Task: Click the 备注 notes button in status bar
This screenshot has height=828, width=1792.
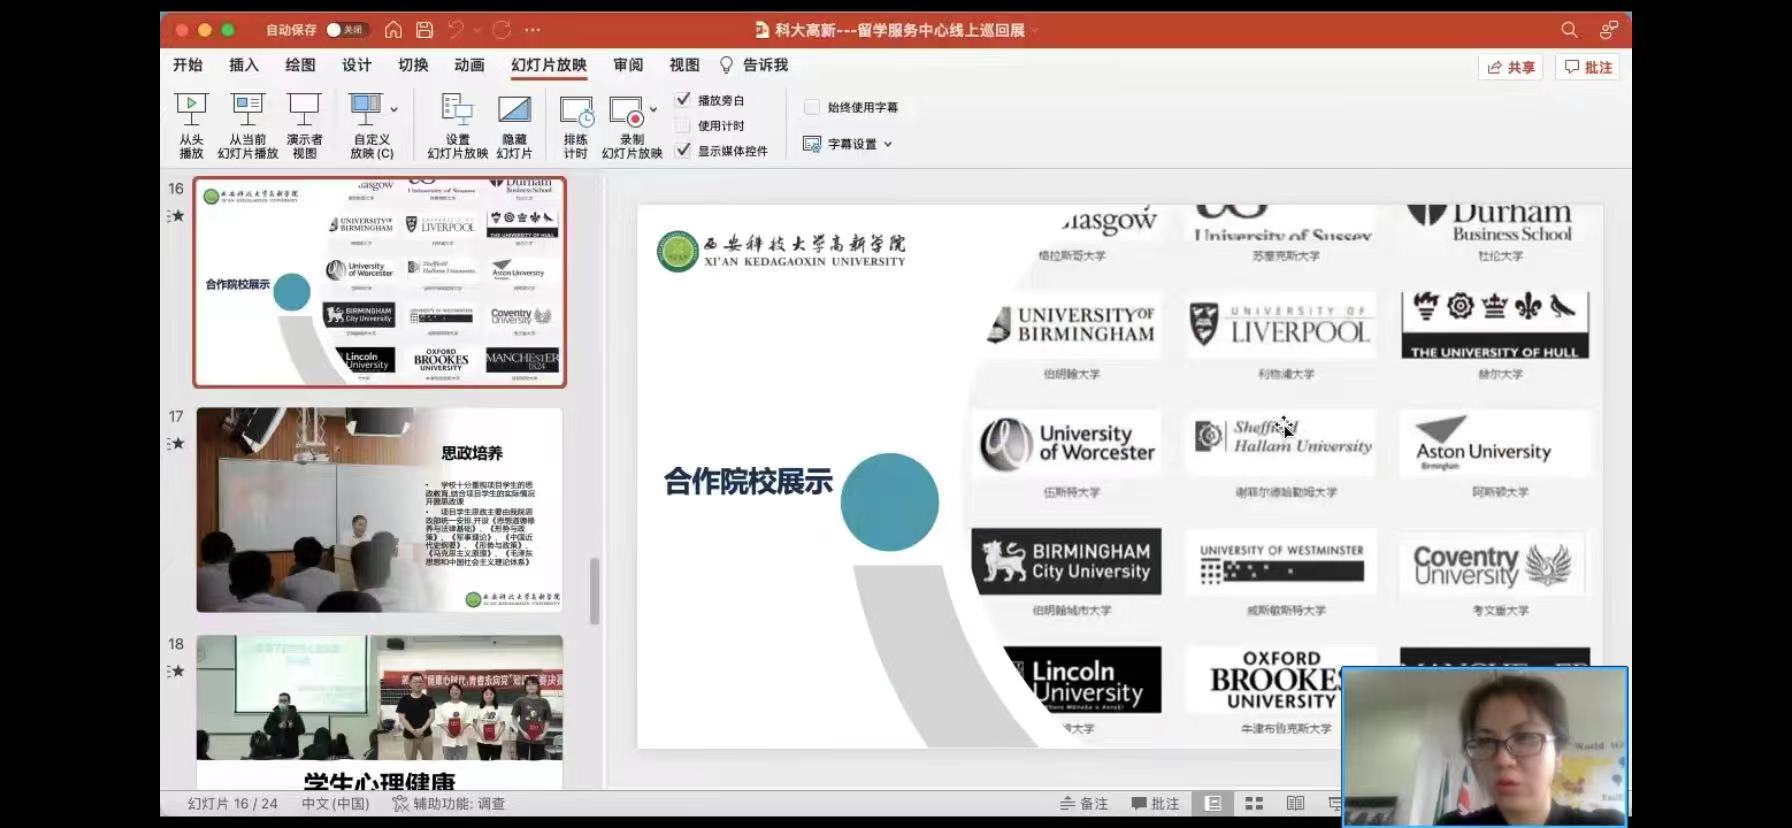Action: [1084, 803]
